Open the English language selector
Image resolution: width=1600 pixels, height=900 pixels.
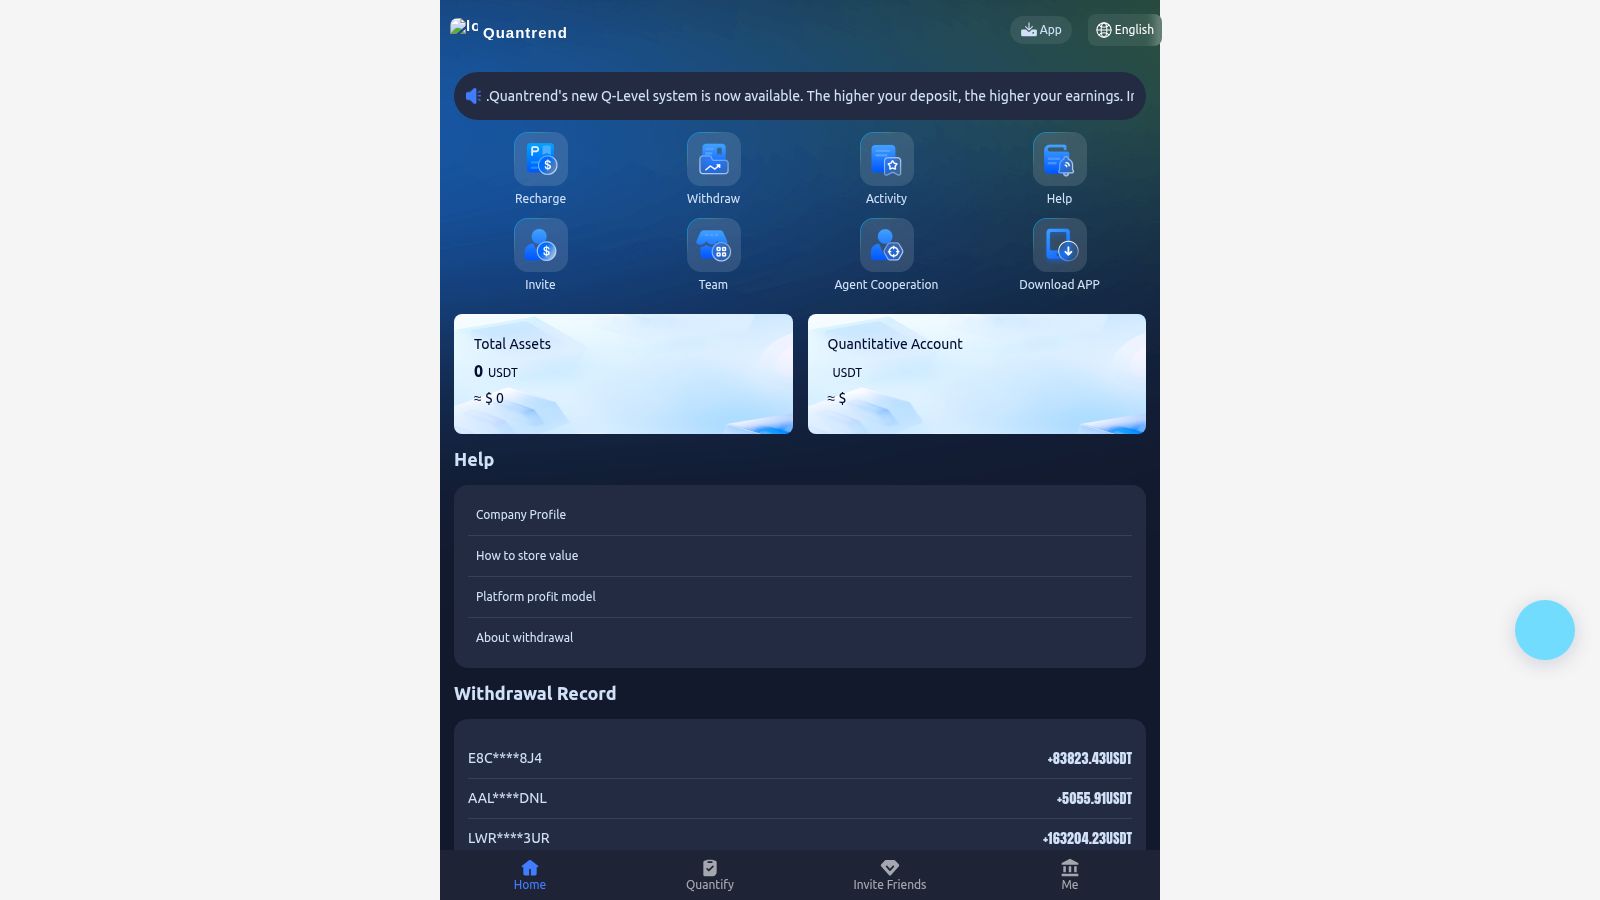[1124, 30]
